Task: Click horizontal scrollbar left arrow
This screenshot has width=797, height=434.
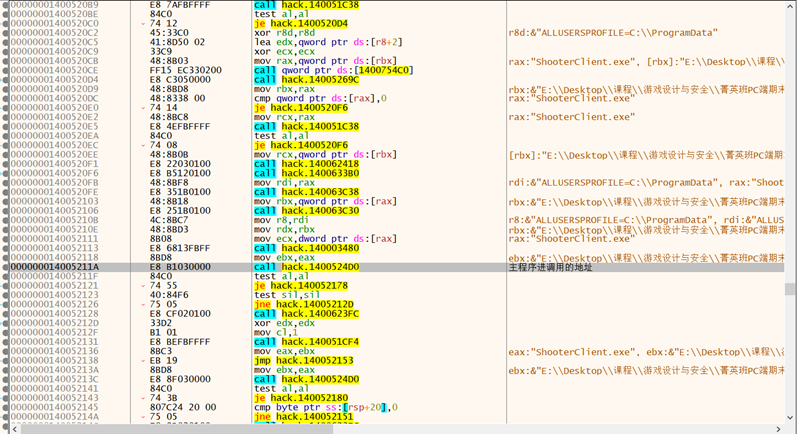Action: tap(14, 429)
